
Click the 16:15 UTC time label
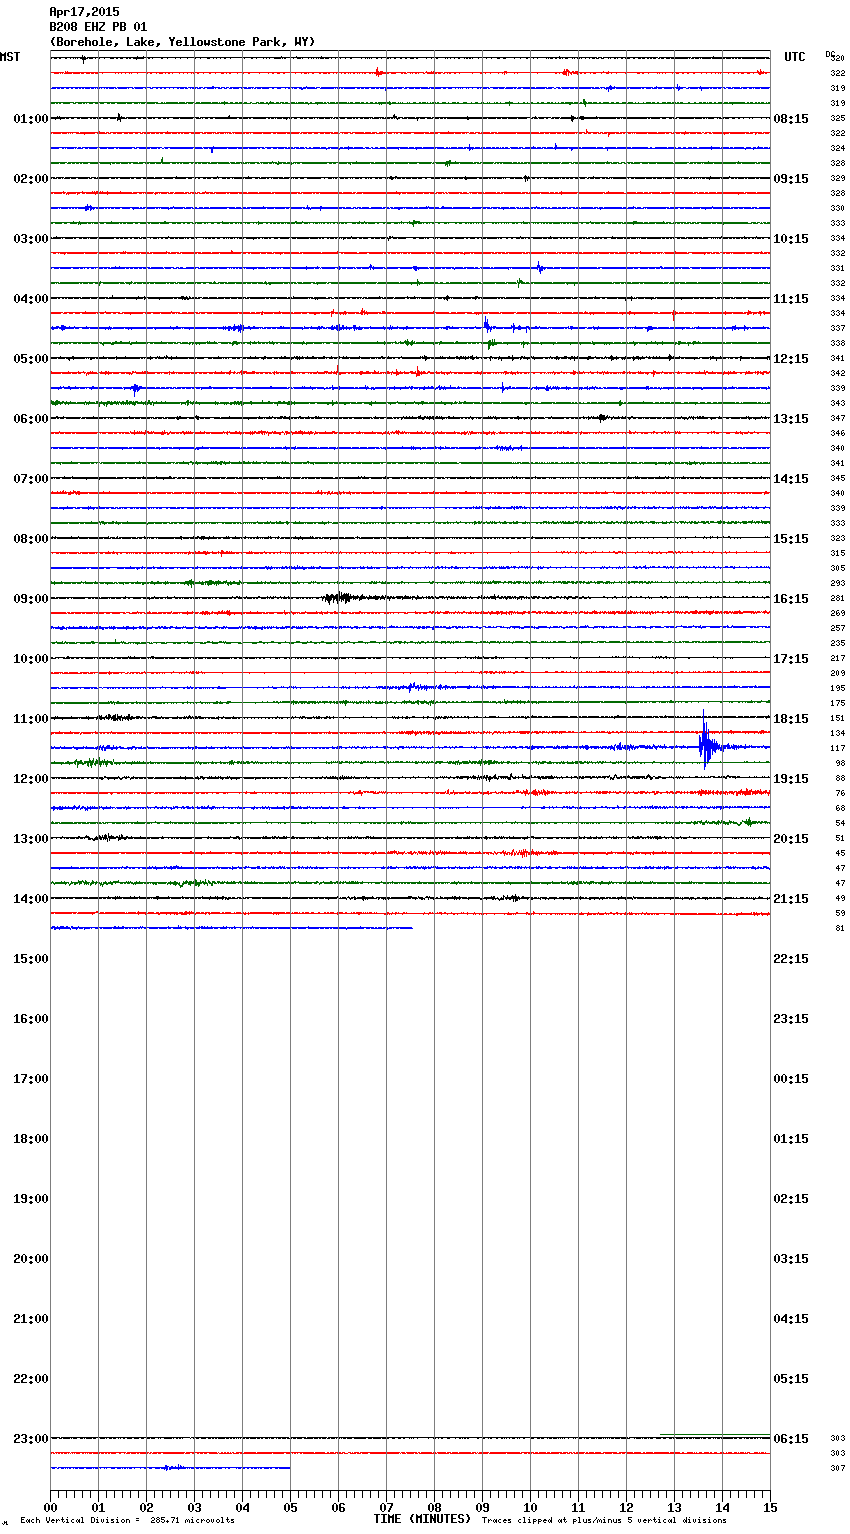[791, 599]
